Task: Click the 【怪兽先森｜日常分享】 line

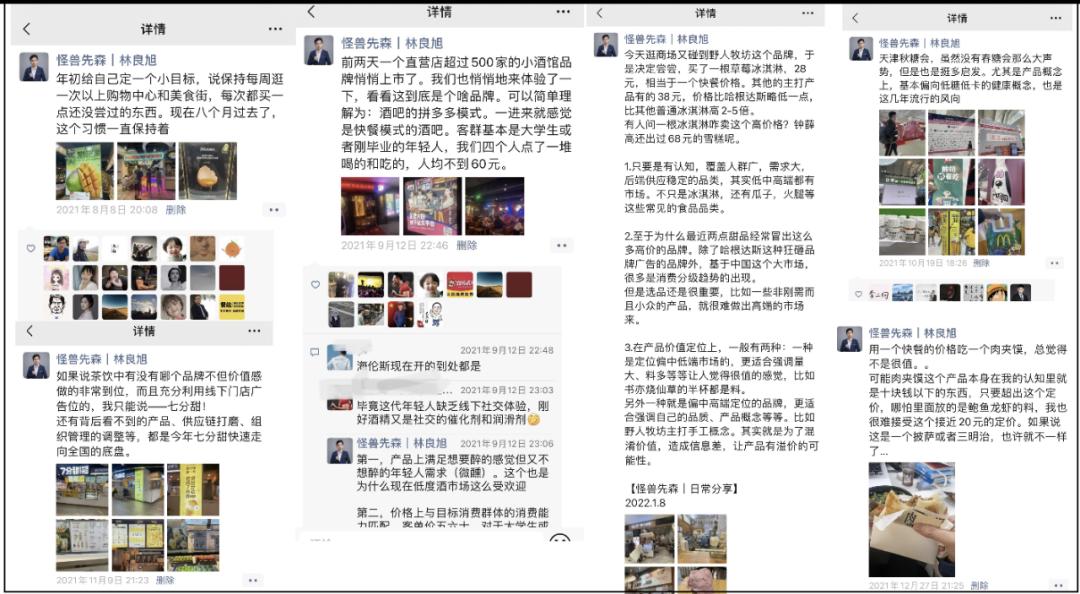Action: coord(682,489)
